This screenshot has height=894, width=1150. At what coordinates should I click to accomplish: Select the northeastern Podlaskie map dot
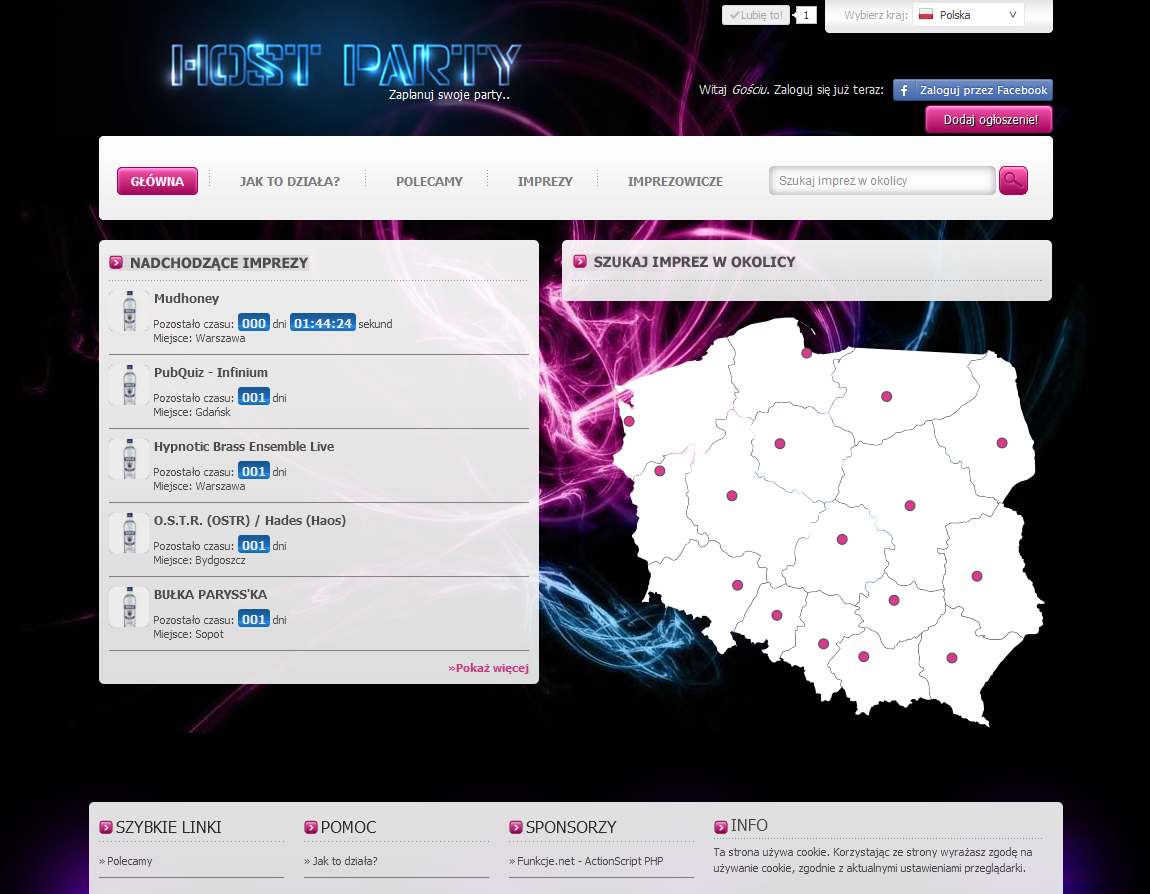pyautogui.click(x=1002, y=443)
